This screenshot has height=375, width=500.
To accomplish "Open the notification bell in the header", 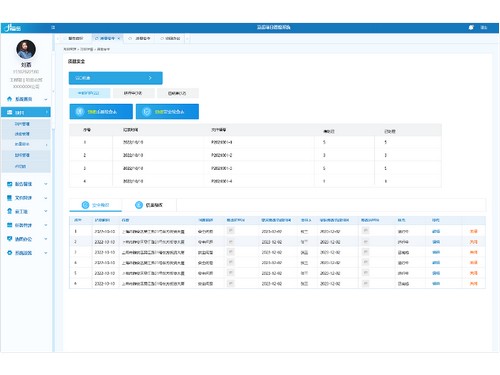I will (x=471, y=27).
